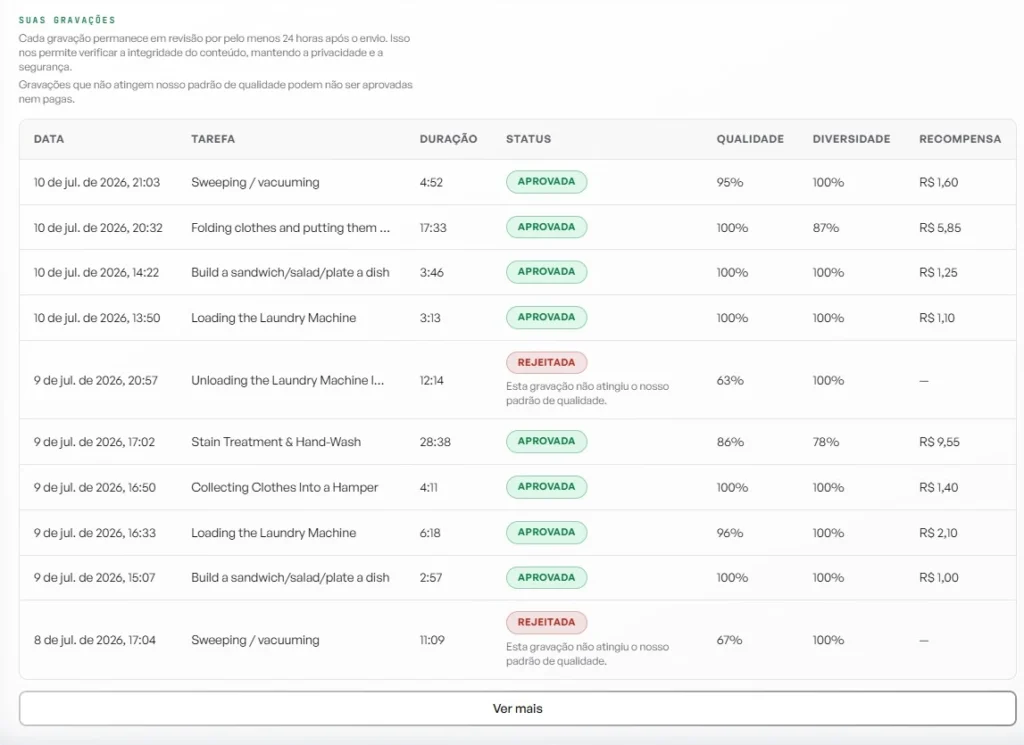Click APROVADA badge for Loading Laundry 16:33 row
This screenshot has width=1024, height=745.
[x=547, y=532]
